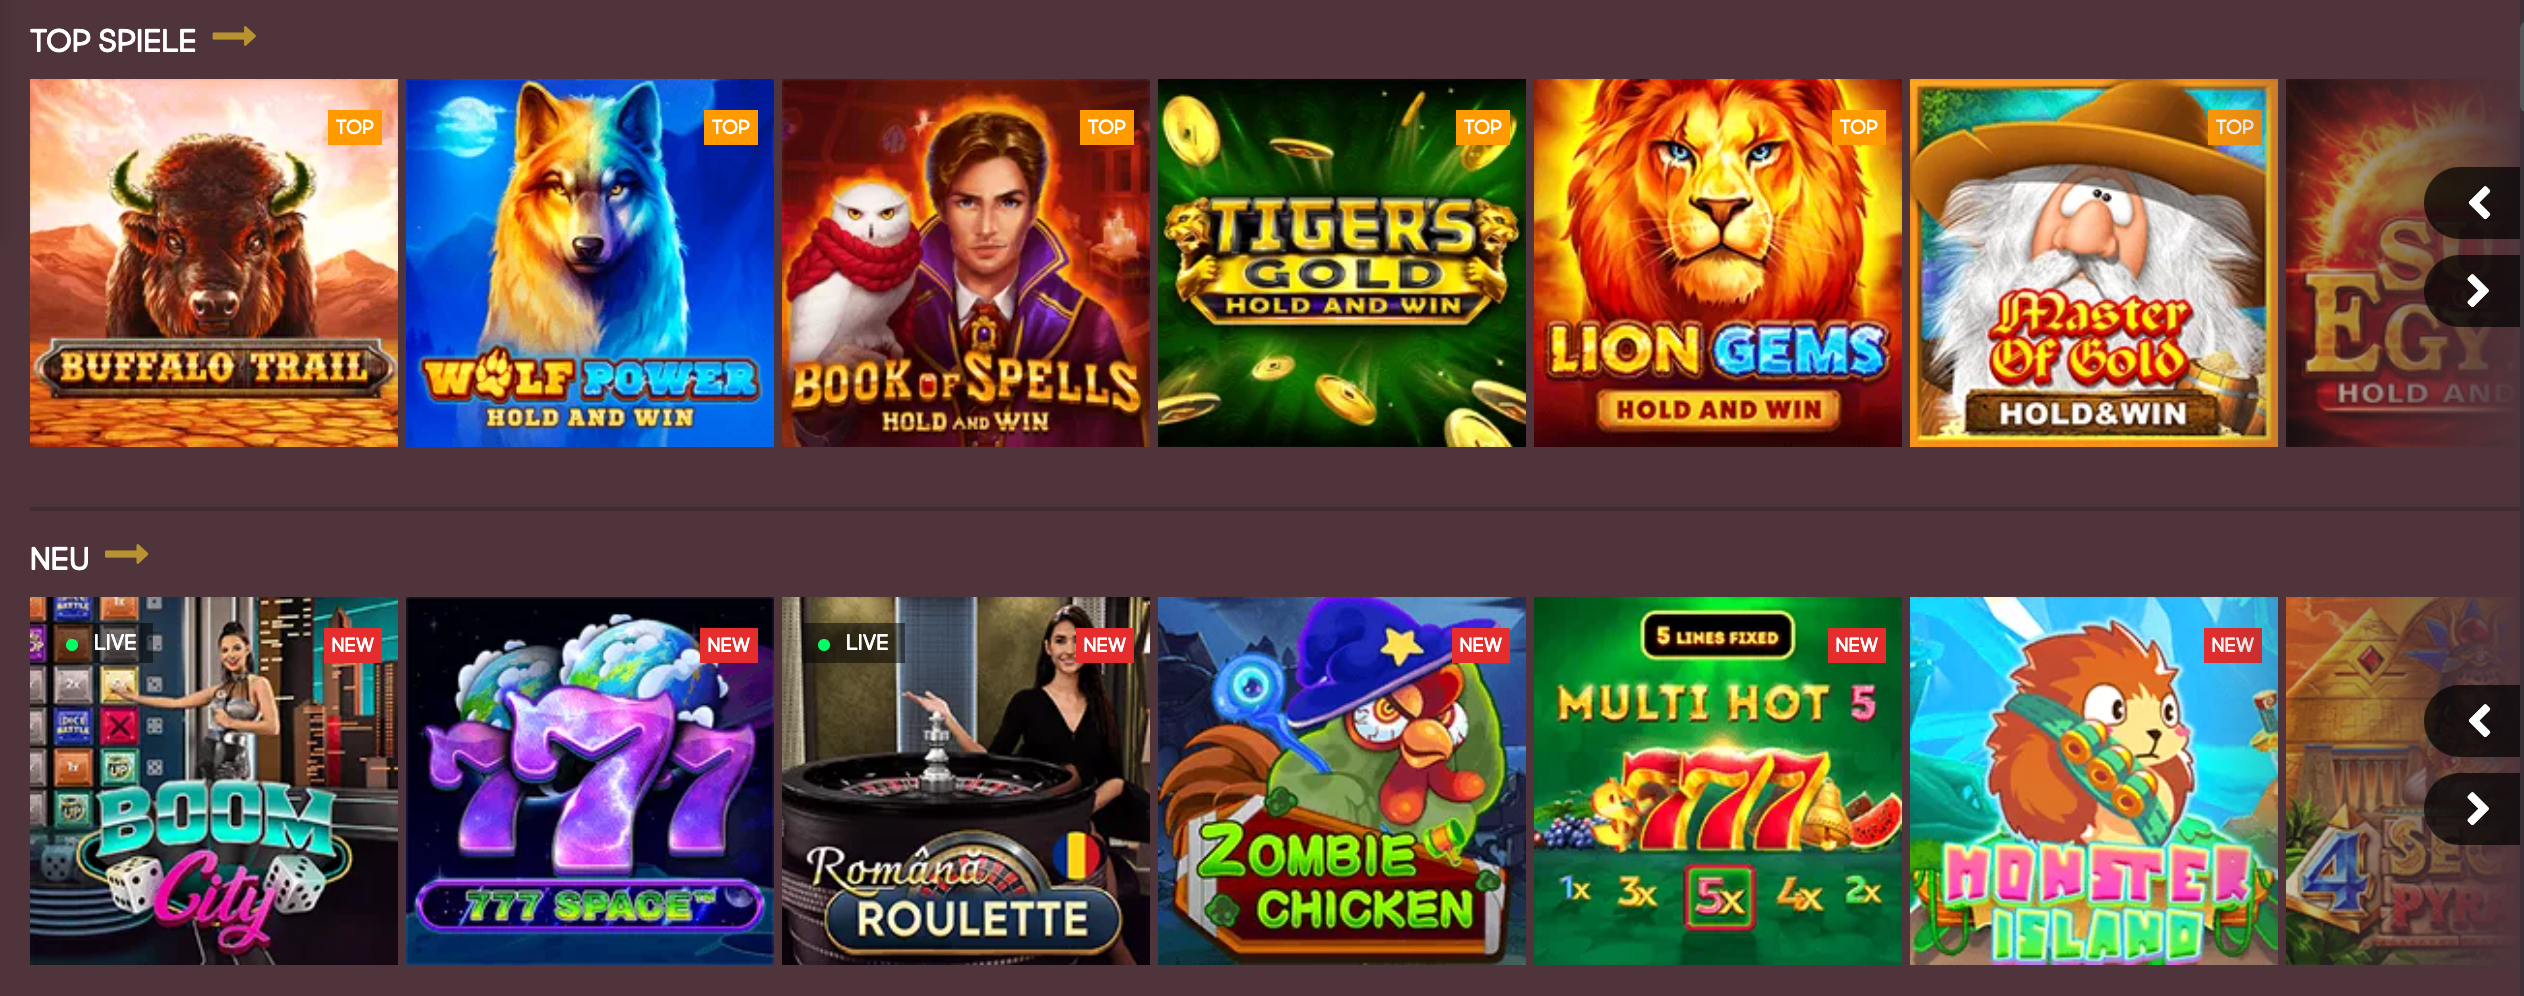Viewport: 2524px width, 996px height.
Task: Click the LIVE indicator on Boom City
Action: pyautogui.click(x=103, y=643)
